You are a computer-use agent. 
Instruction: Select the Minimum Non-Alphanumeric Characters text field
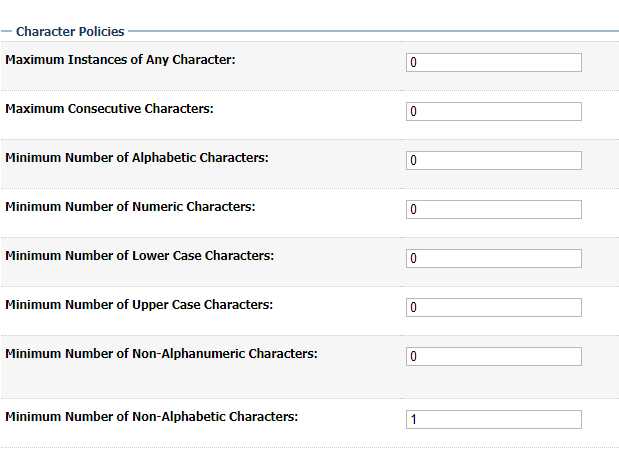tap(493, 357)
